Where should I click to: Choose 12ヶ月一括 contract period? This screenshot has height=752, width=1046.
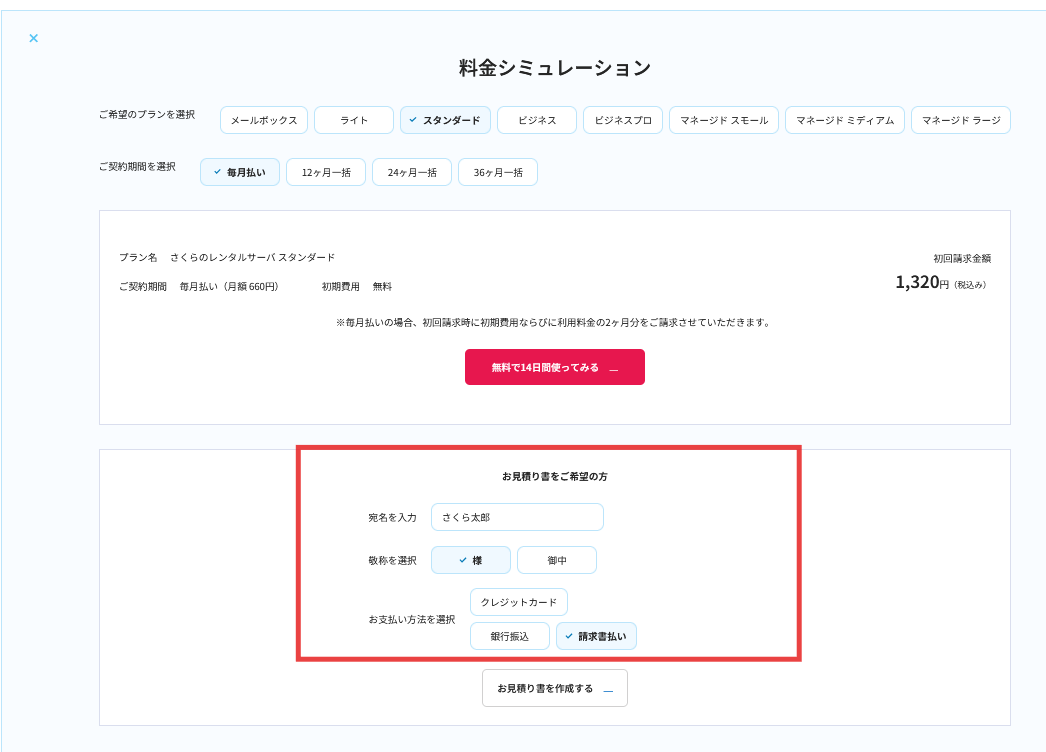[x=326, y=172]
